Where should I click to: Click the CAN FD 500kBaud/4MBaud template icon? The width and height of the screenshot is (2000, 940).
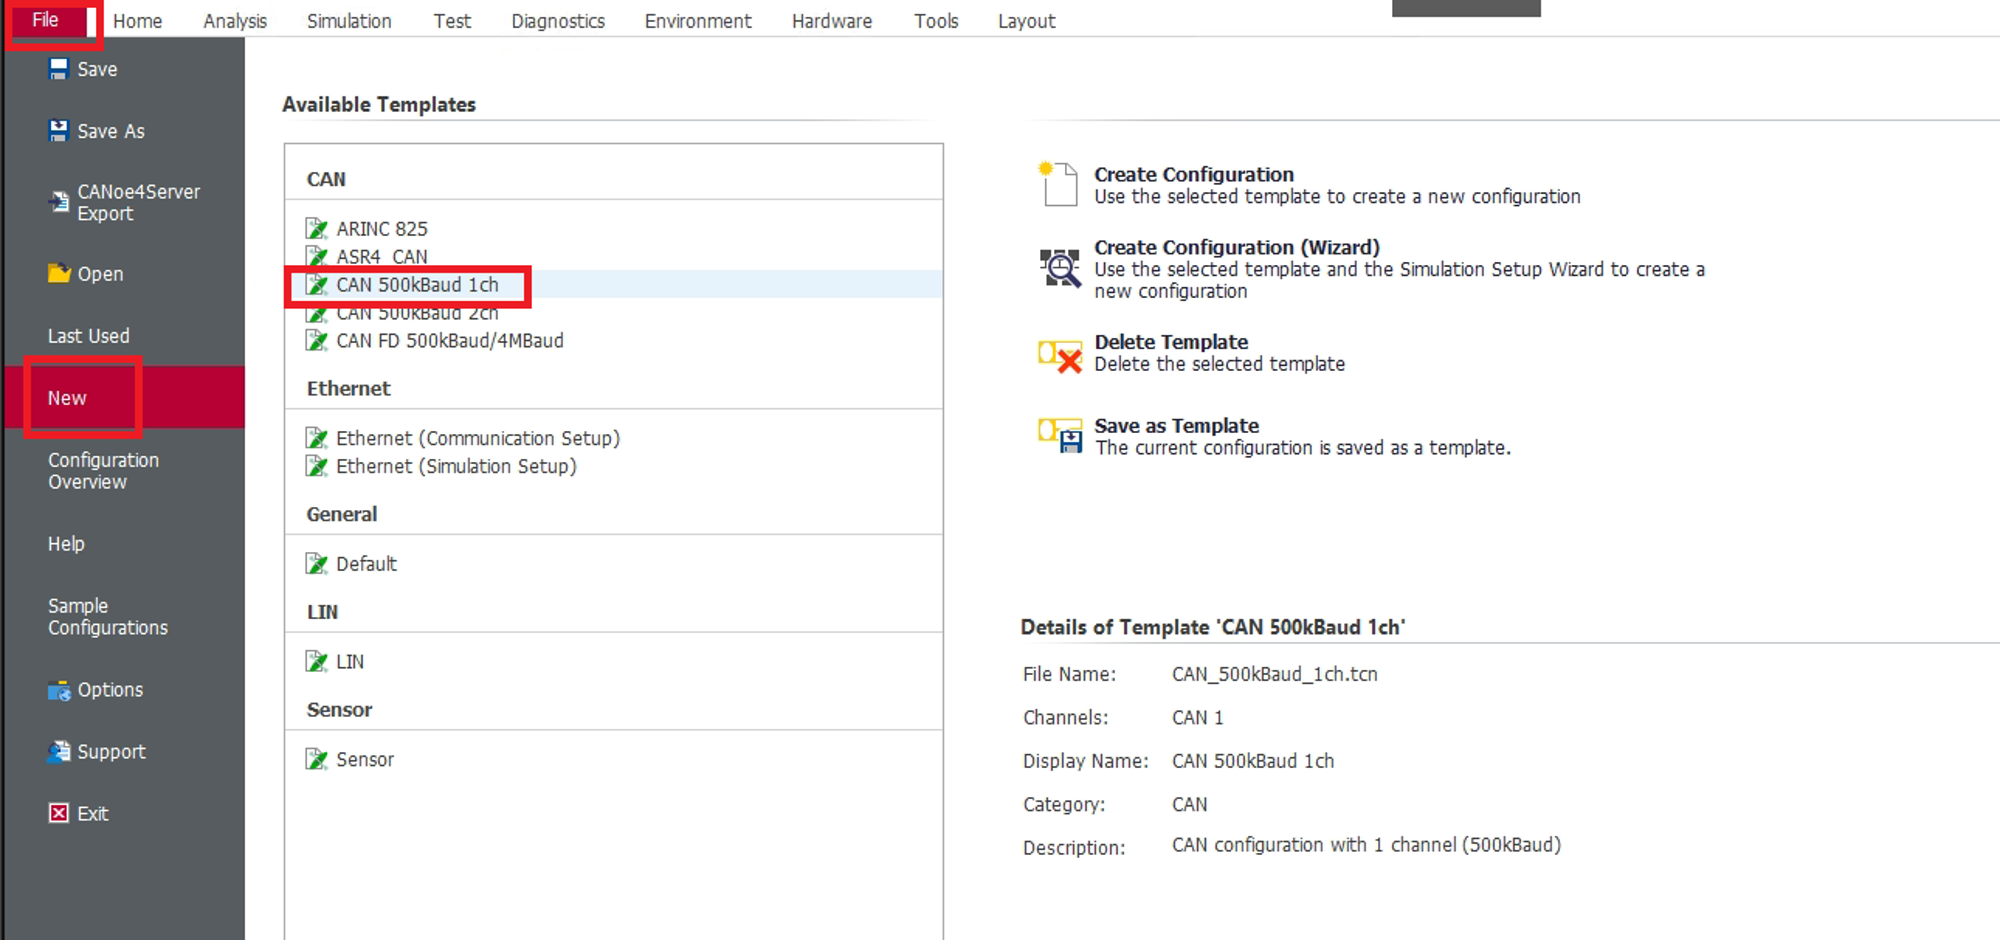(x=317, y=340)
